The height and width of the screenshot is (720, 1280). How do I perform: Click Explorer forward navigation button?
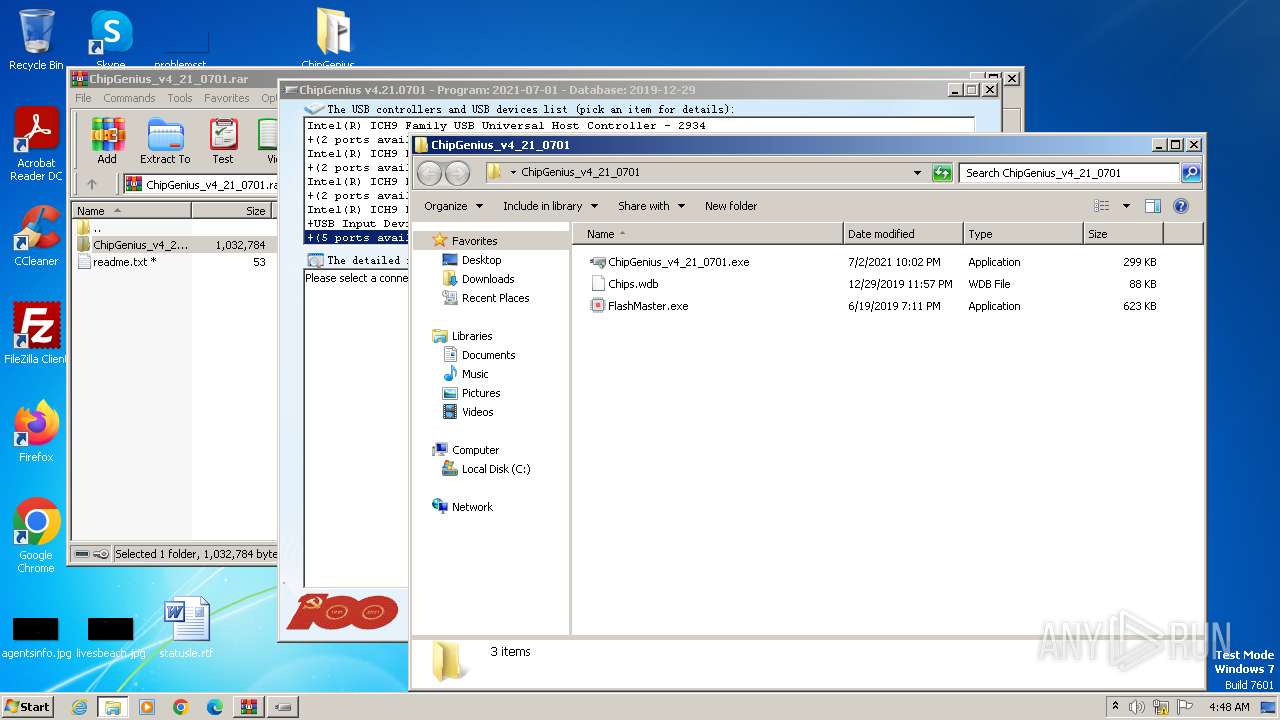click(457, 173)
